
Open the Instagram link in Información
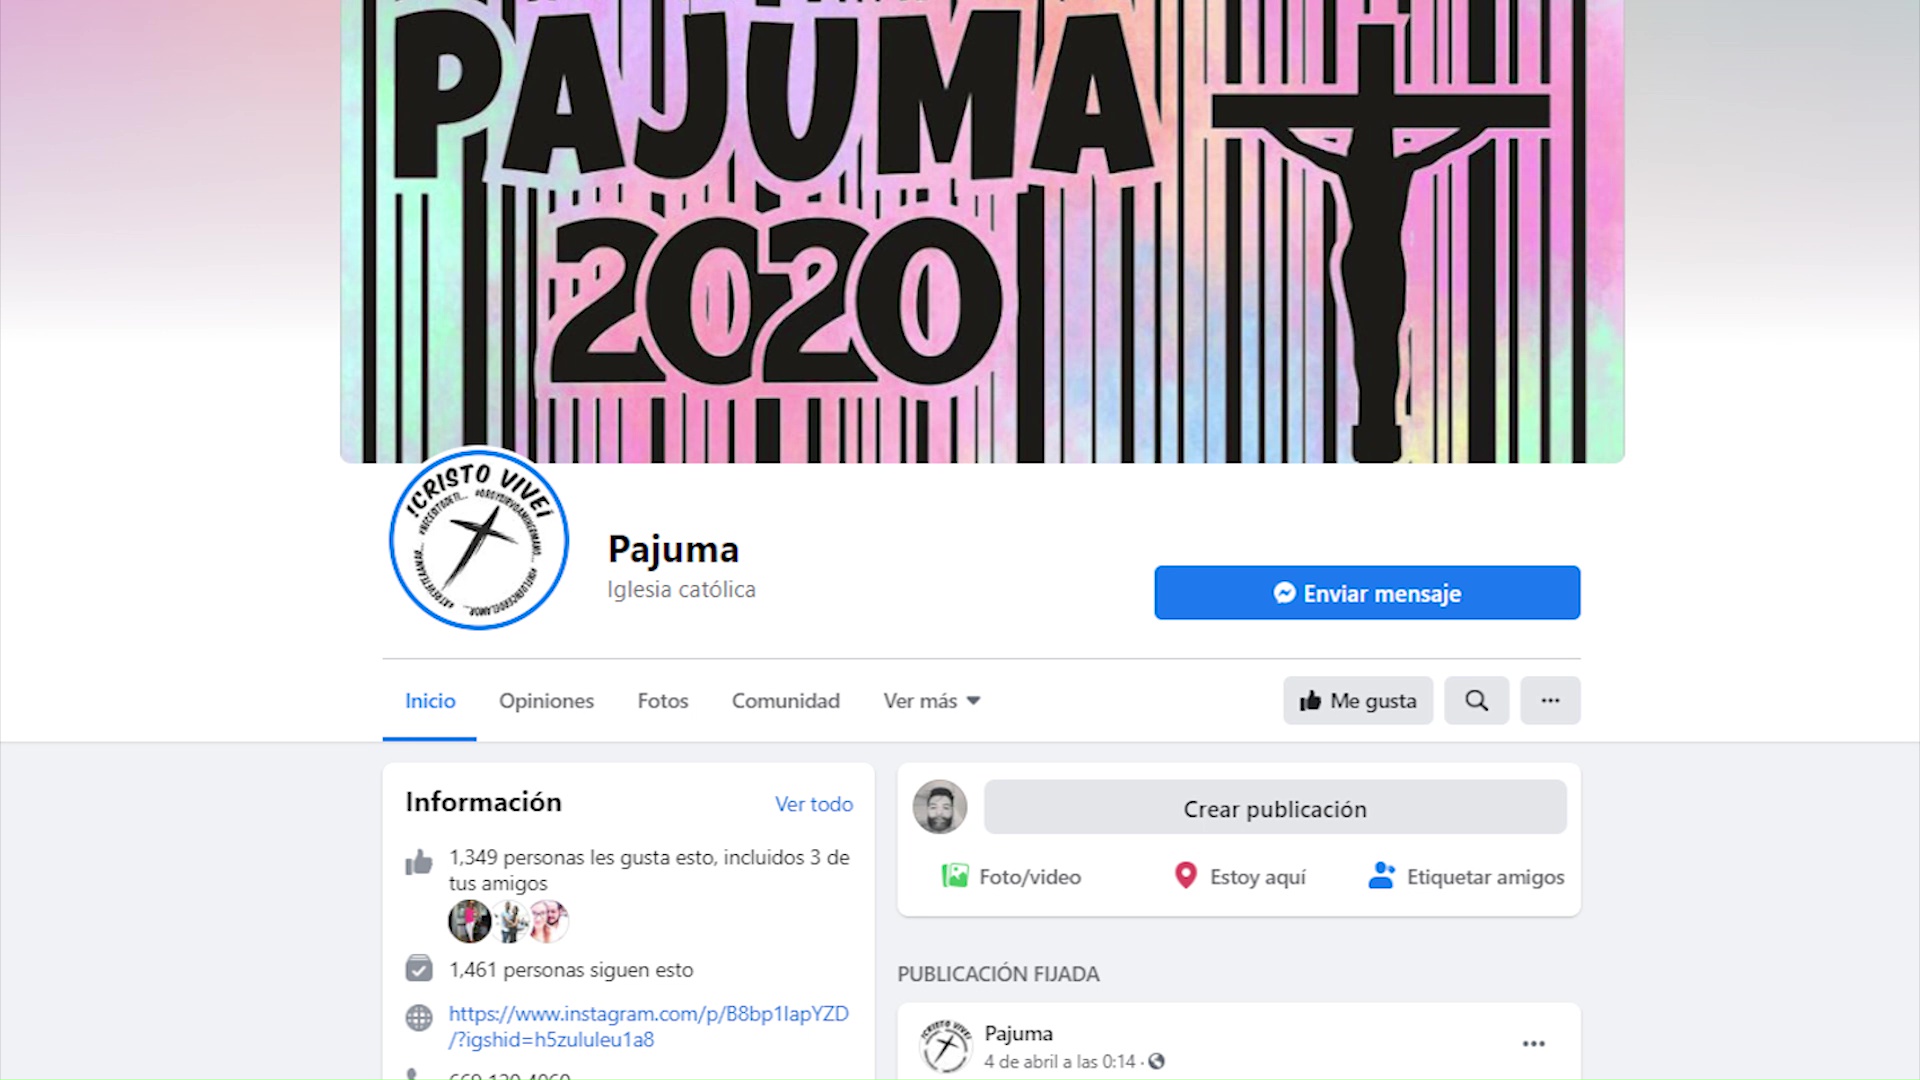(649, 1027)
